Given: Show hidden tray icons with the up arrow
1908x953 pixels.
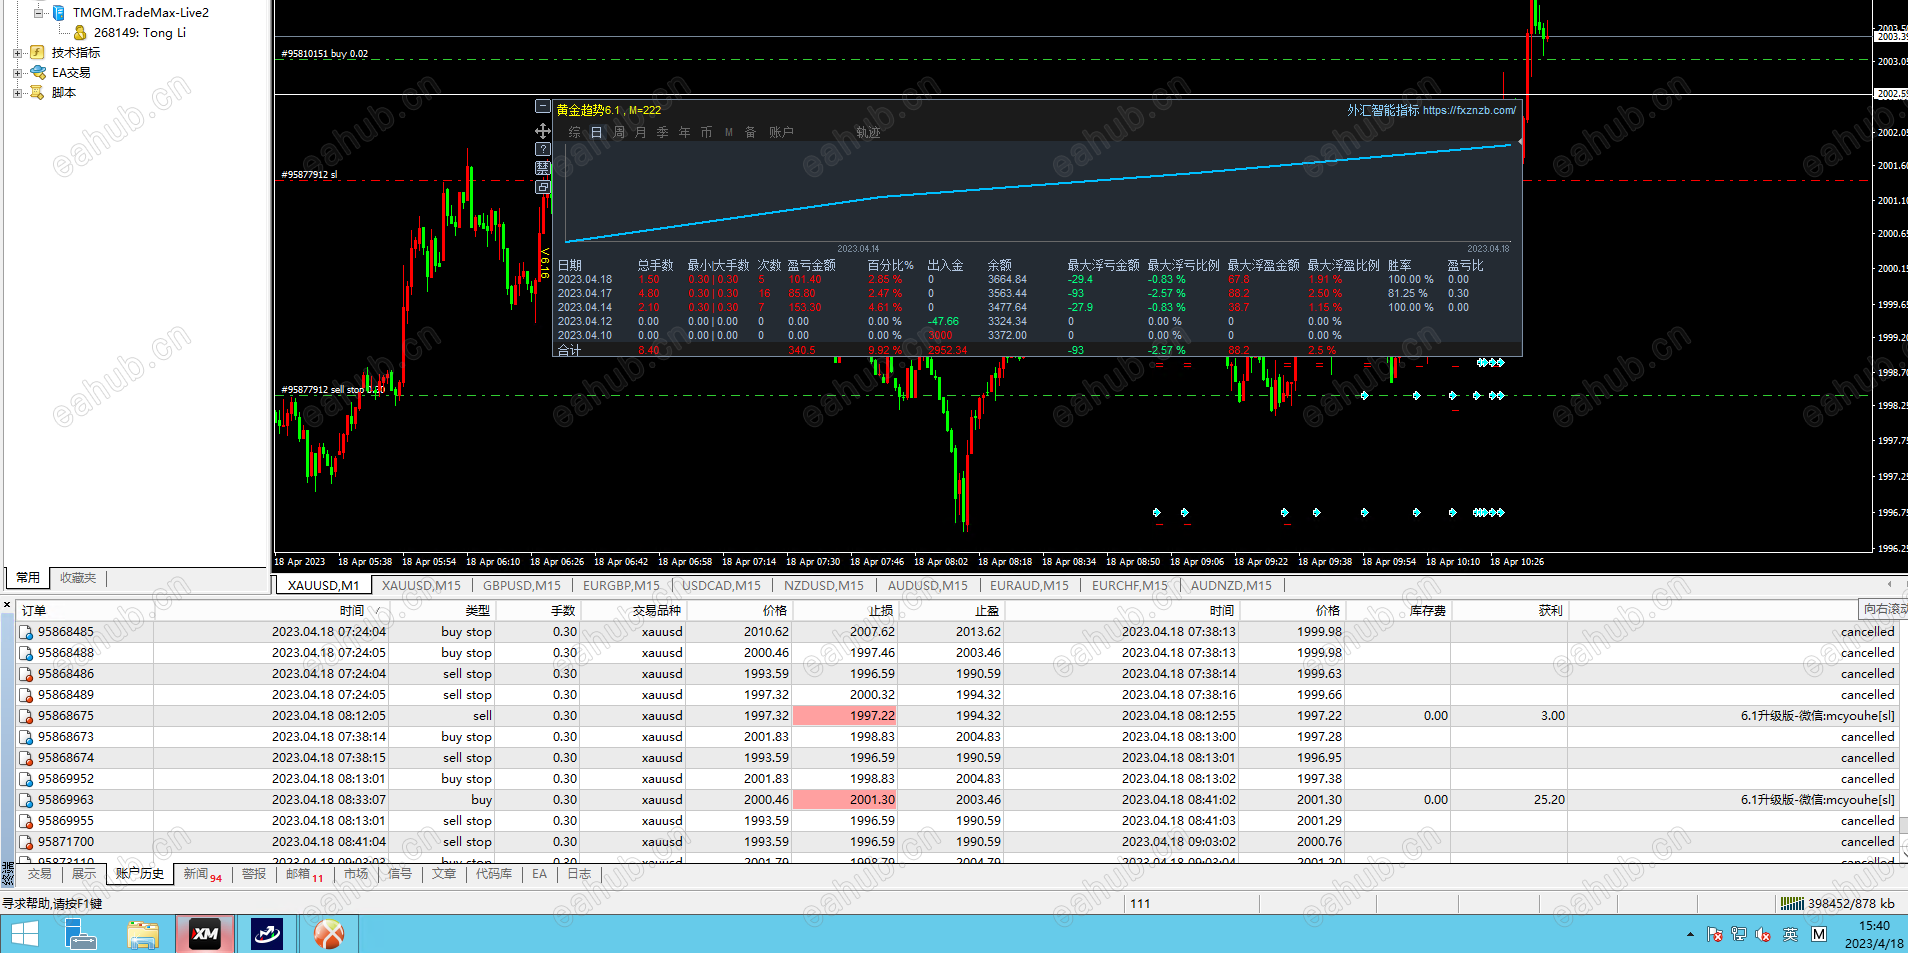Looking at the screenshot, I should [x=1690, y=935].
